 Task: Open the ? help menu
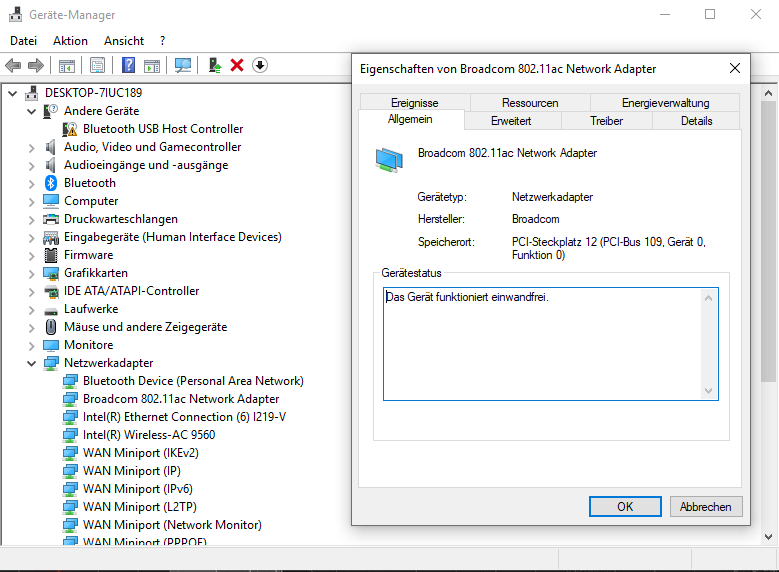tap(162, 41)
